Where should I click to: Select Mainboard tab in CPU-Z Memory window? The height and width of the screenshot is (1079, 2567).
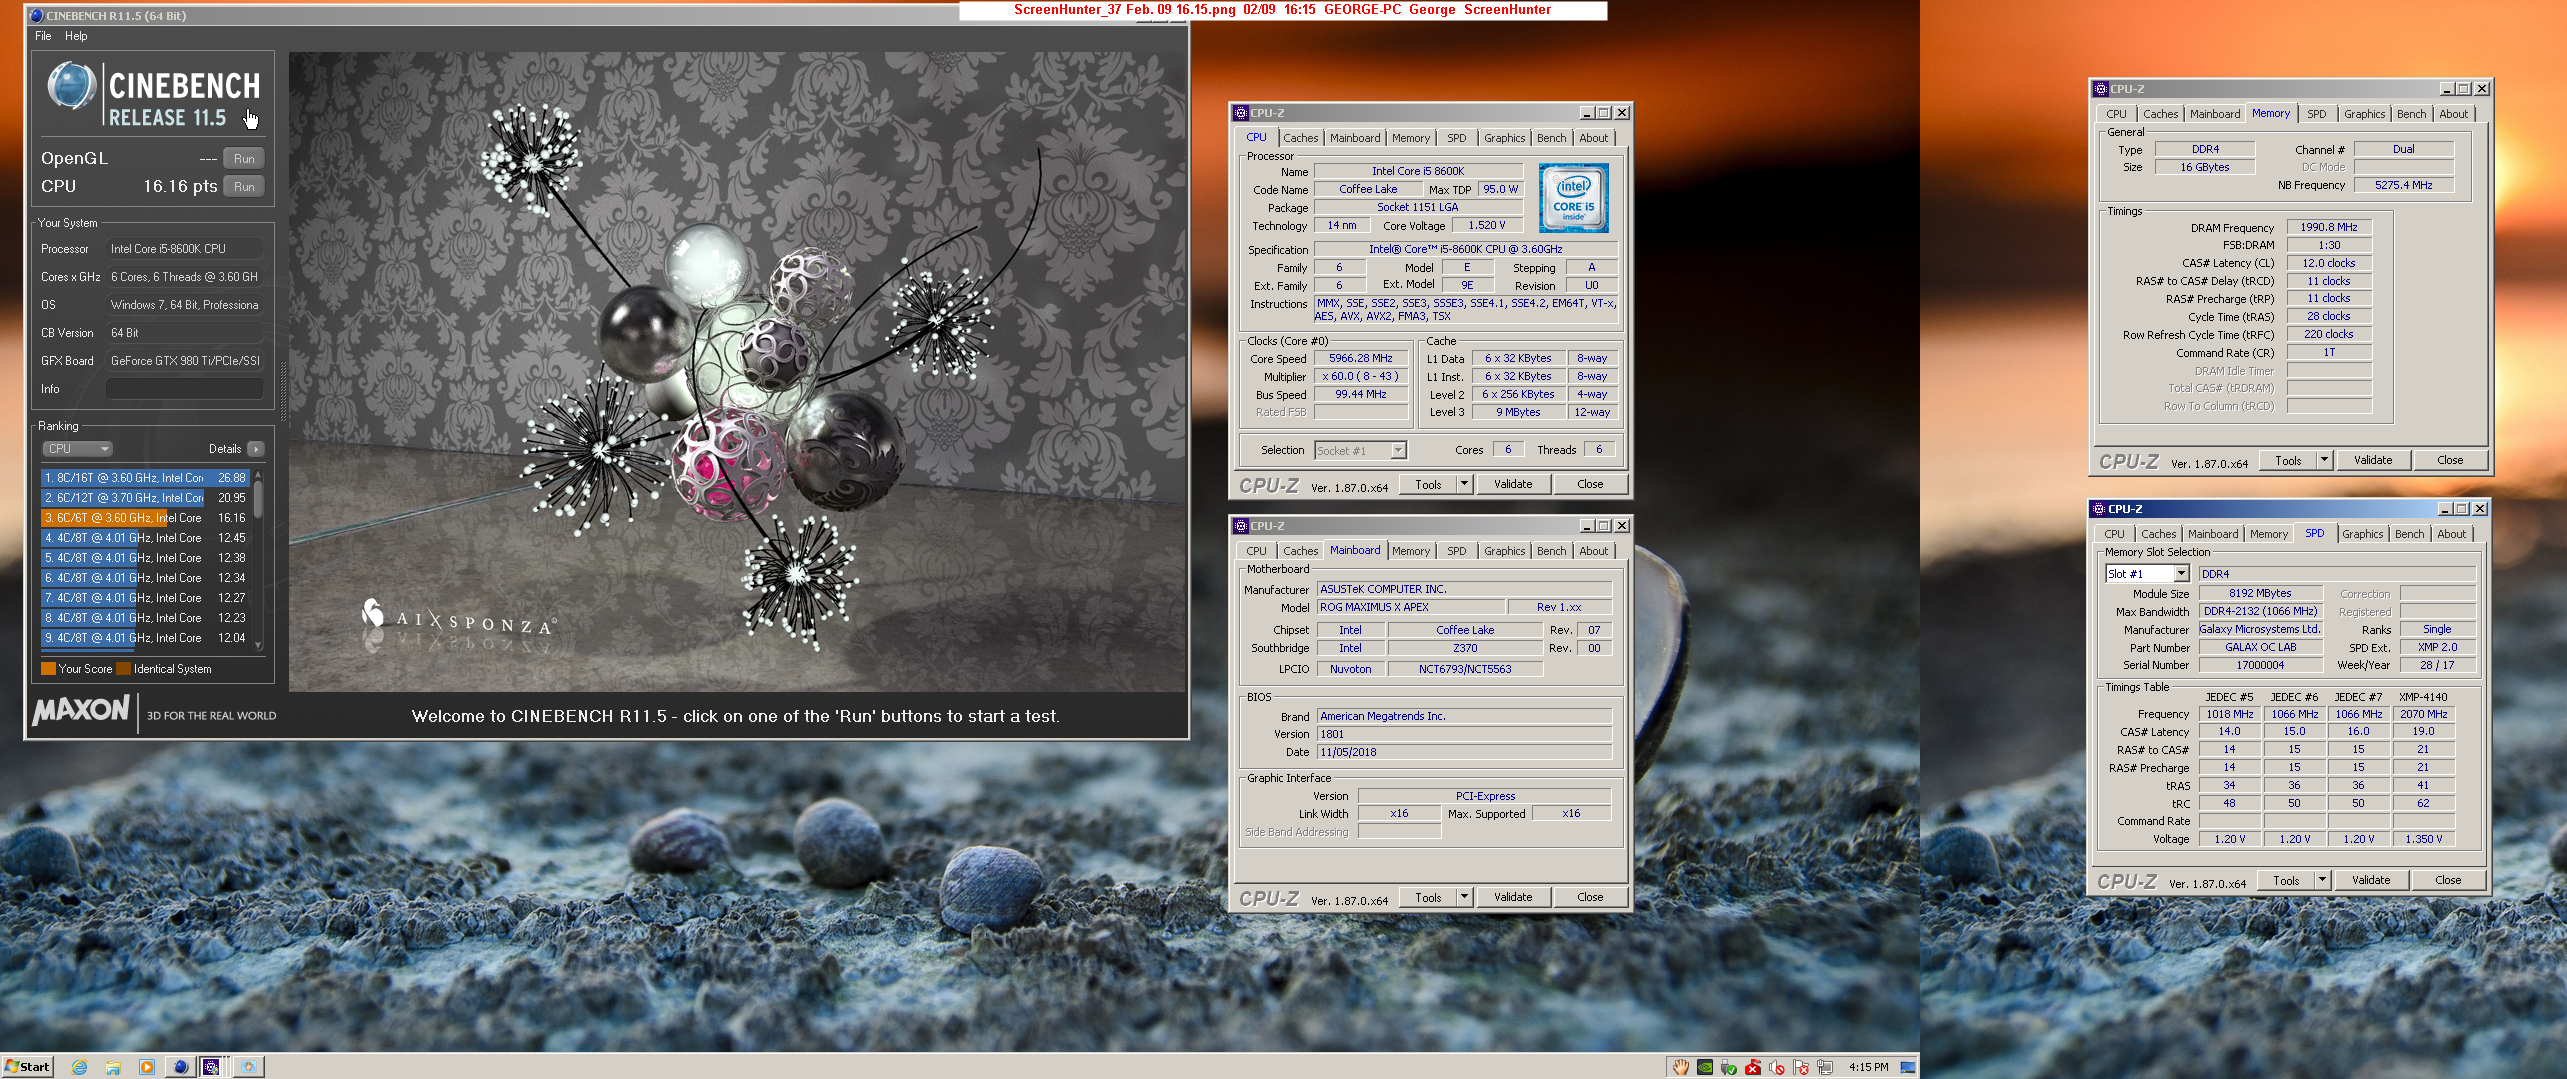[2215, 114]
